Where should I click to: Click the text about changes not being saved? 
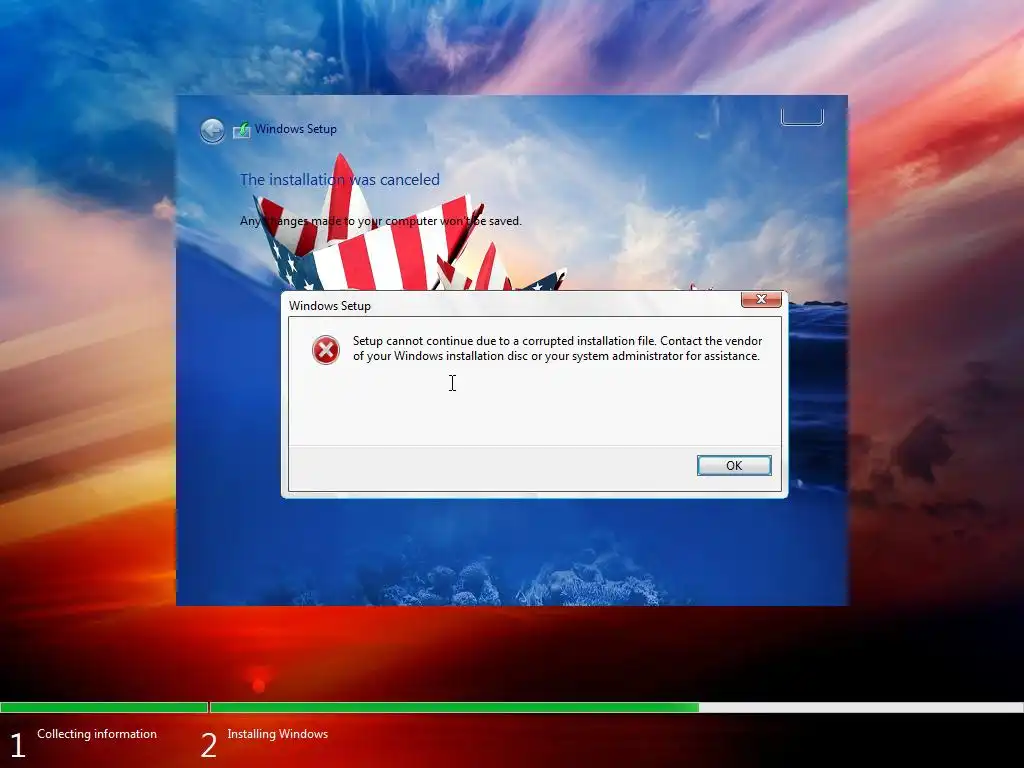click(x=381, y=221)
